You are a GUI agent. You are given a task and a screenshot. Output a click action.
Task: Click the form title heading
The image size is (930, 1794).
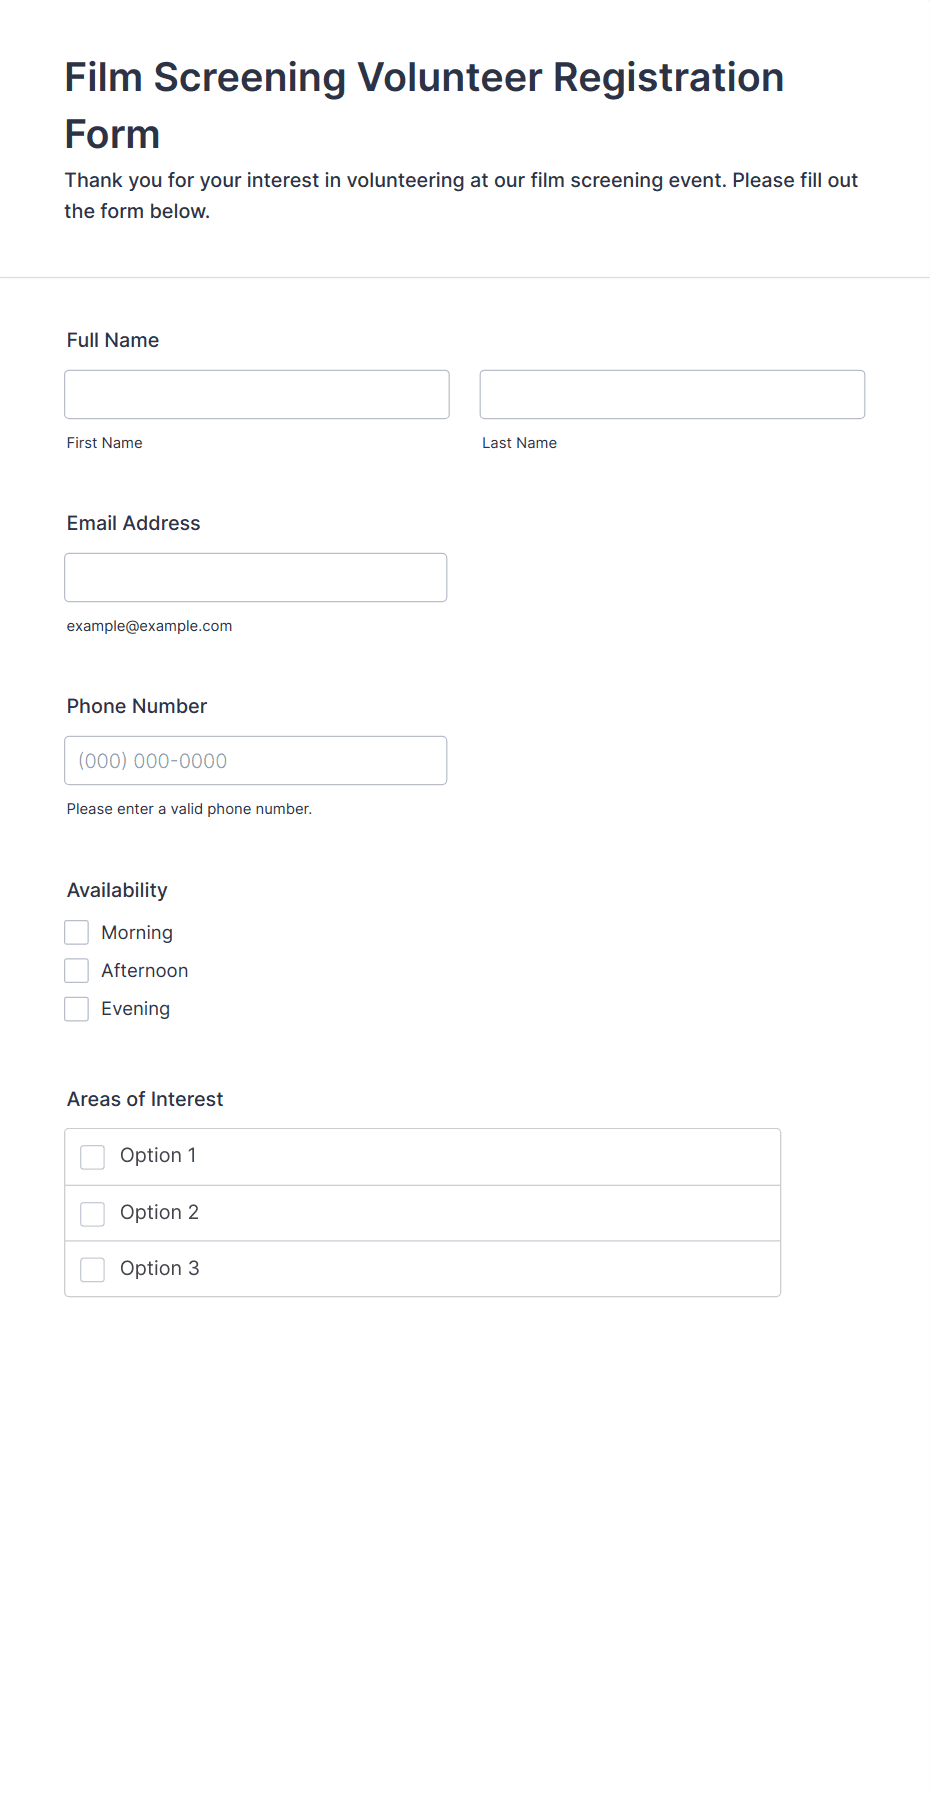pos(424,105)
